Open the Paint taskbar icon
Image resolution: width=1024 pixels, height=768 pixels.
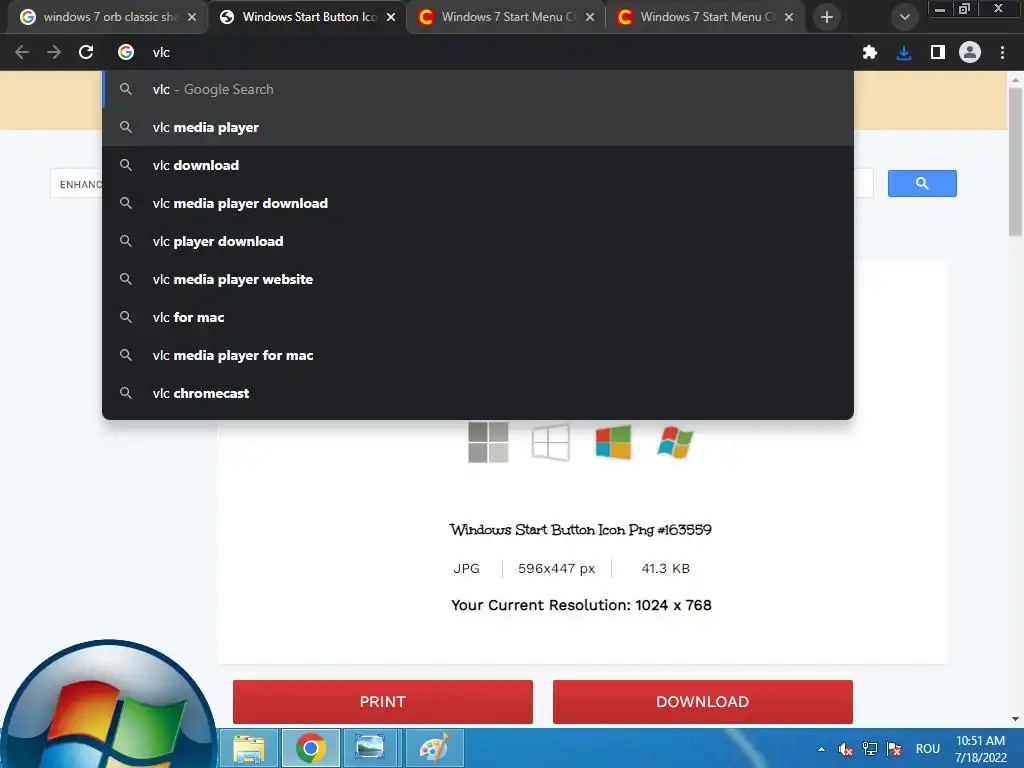pos(434,748)
